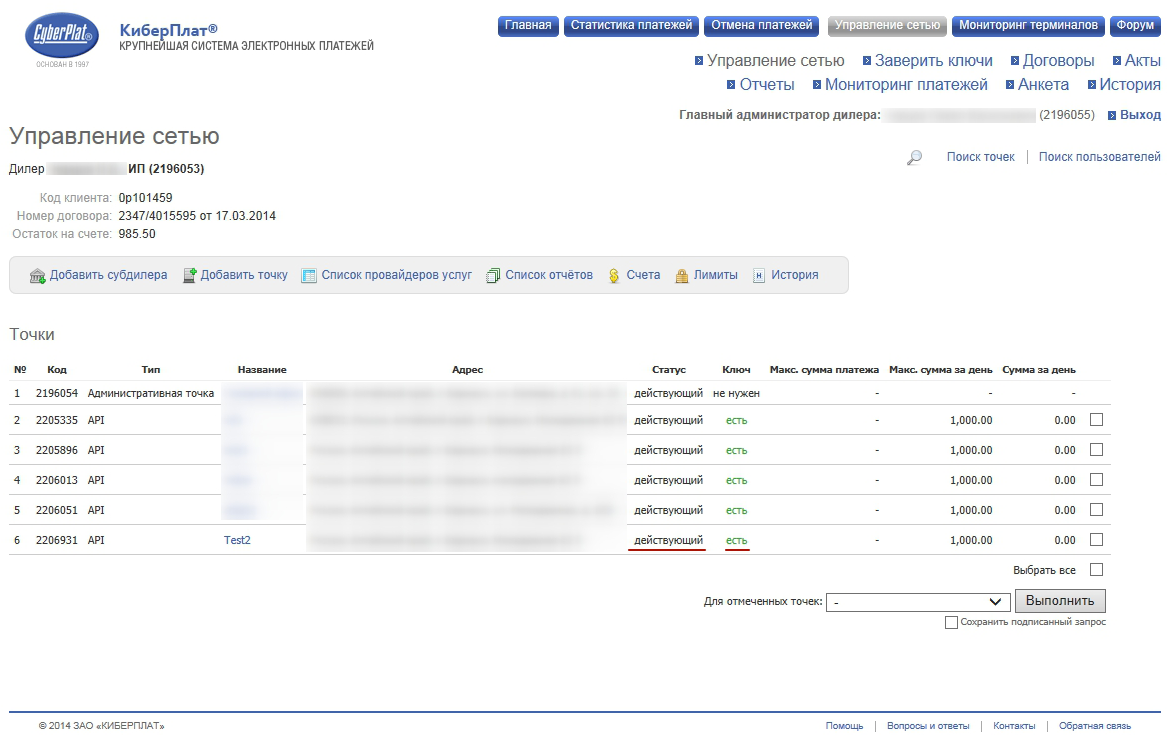Toggle the Выбрать все checkbox
This screenshot has width=1170, height=740.
pyautogui.click(x=1096, y=570)
